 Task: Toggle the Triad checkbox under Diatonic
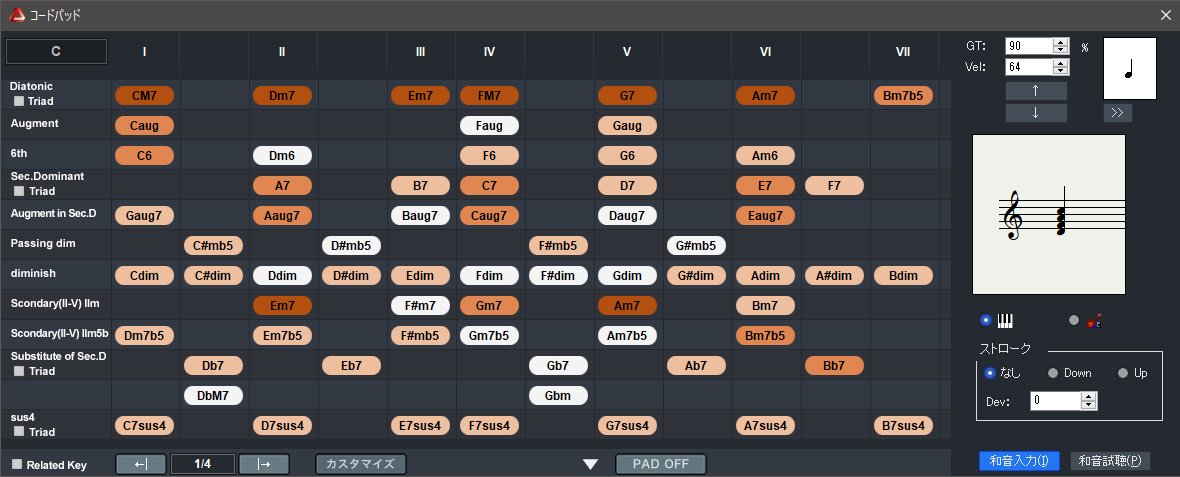pyautogui.click(x=18, y=101)
